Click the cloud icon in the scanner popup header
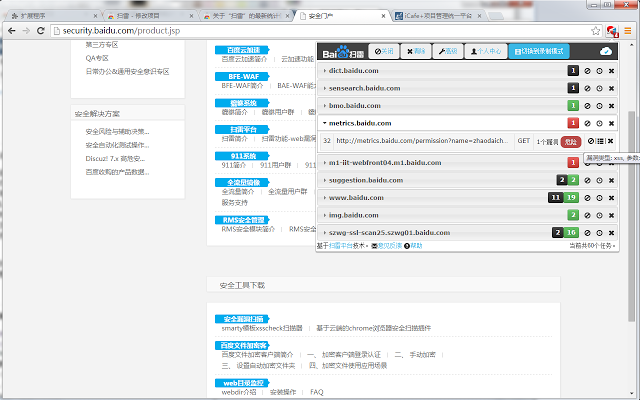This screenshot has width=640, height=400. coord(606,51)
